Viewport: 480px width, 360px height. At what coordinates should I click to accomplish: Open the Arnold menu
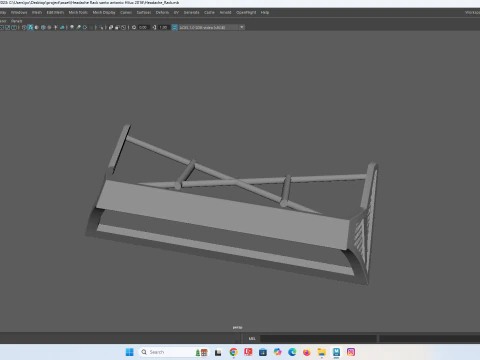click(225, 12)
